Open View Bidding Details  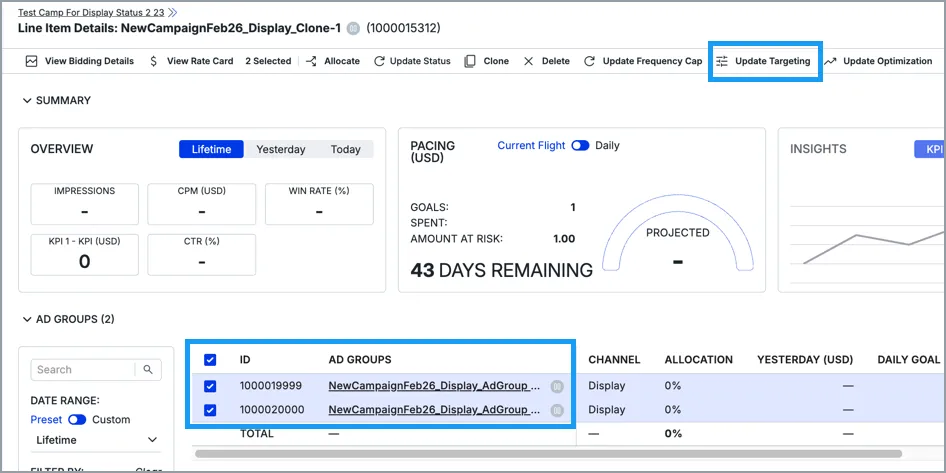point(80,61)
